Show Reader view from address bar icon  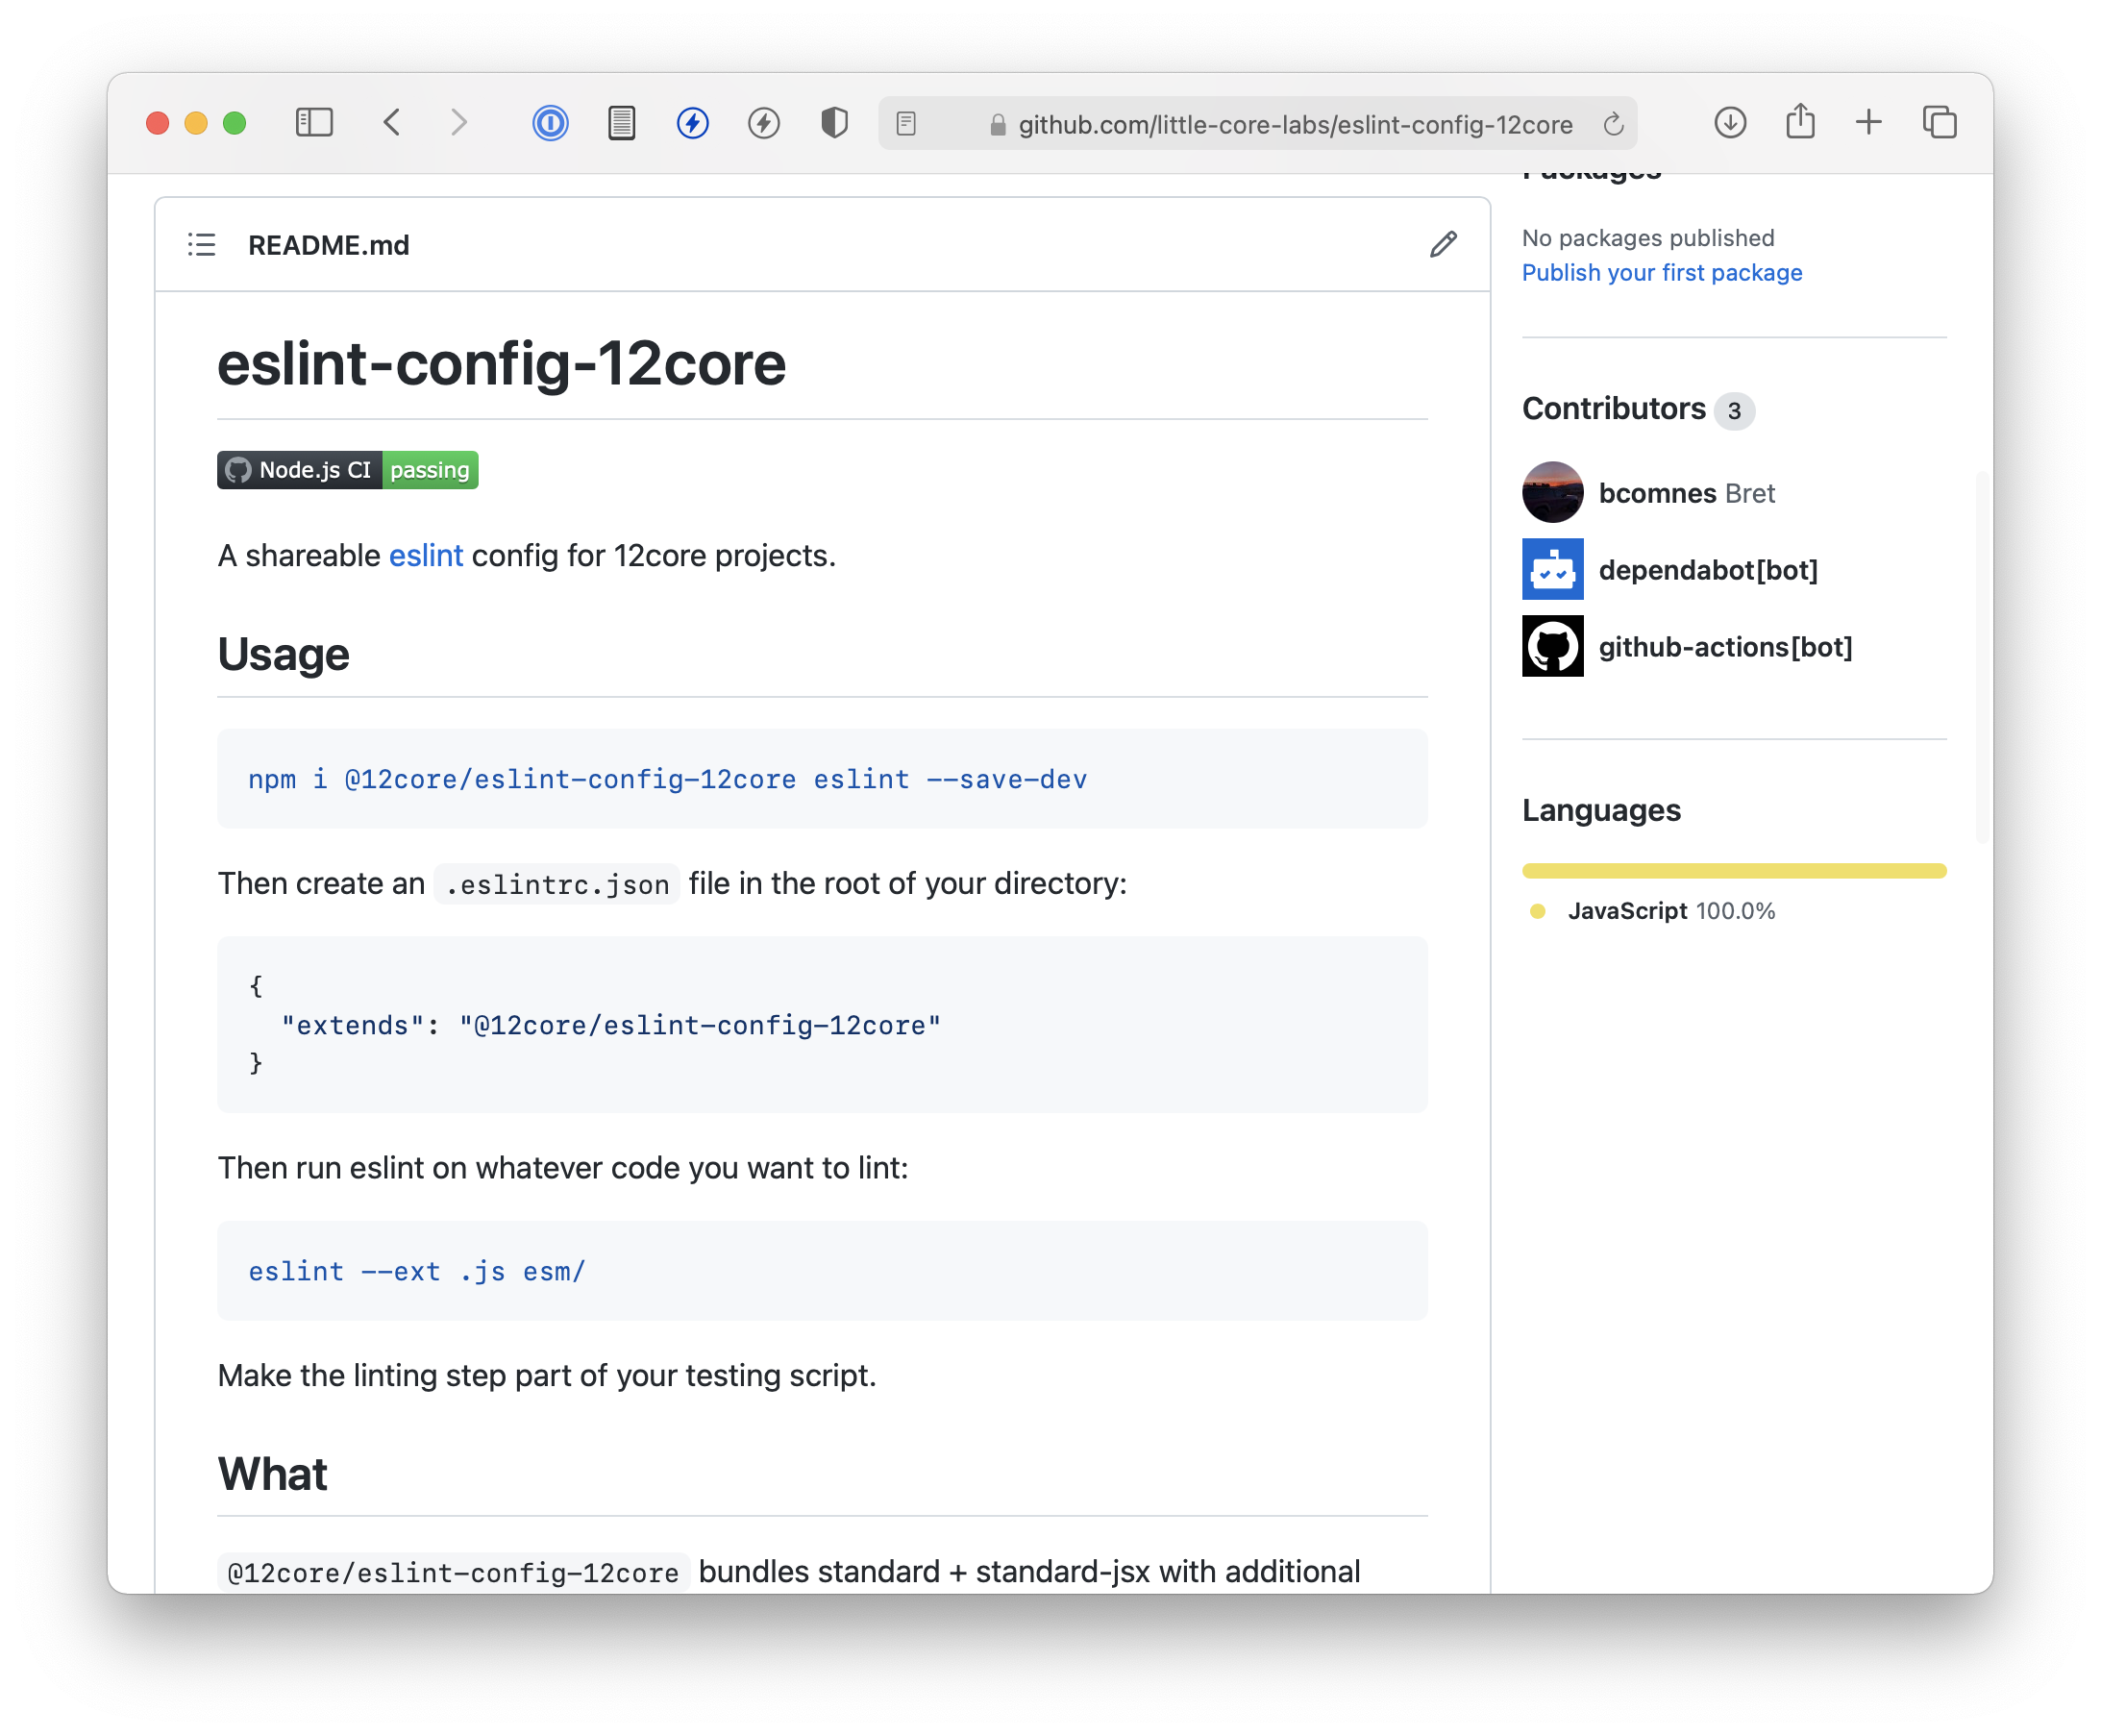coord(906,123)
